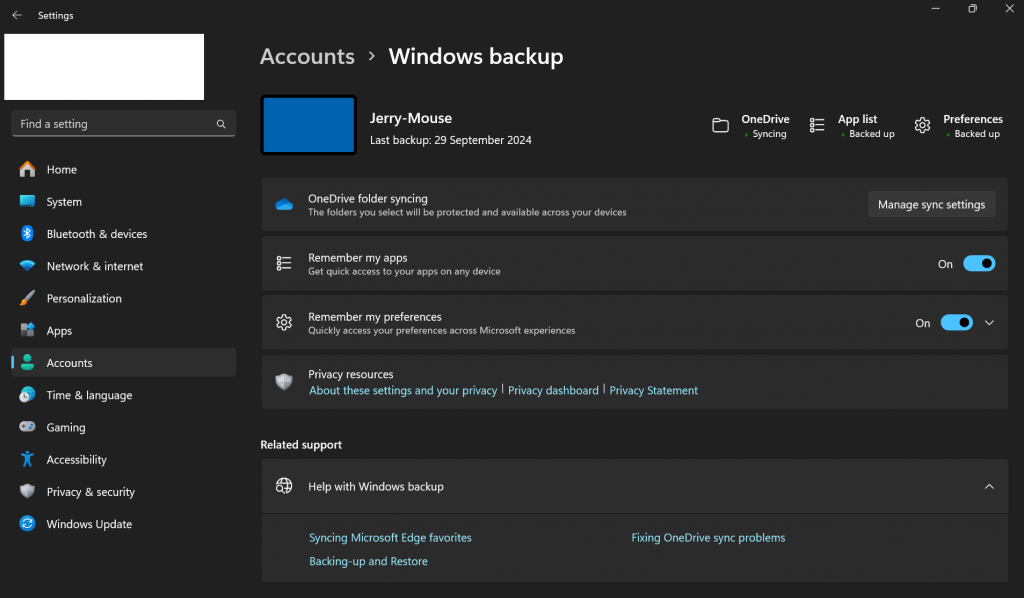Click the Find a setting search field
This screenshot has height=598, width=1024.
tap(123, 123)
